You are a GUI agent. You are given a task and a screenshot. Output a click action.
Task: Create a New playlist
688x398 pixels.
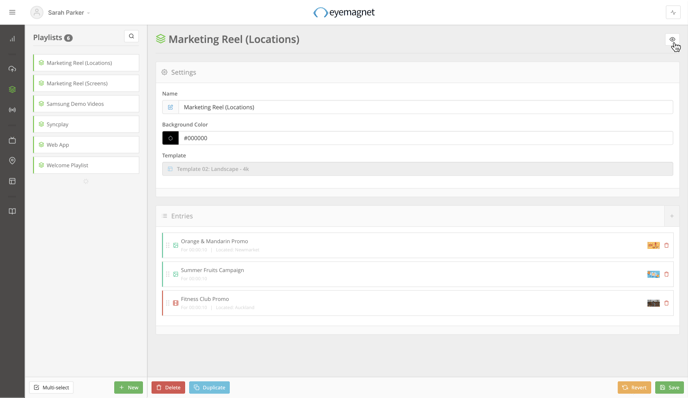pyautogui.click(x=129, y=387)
